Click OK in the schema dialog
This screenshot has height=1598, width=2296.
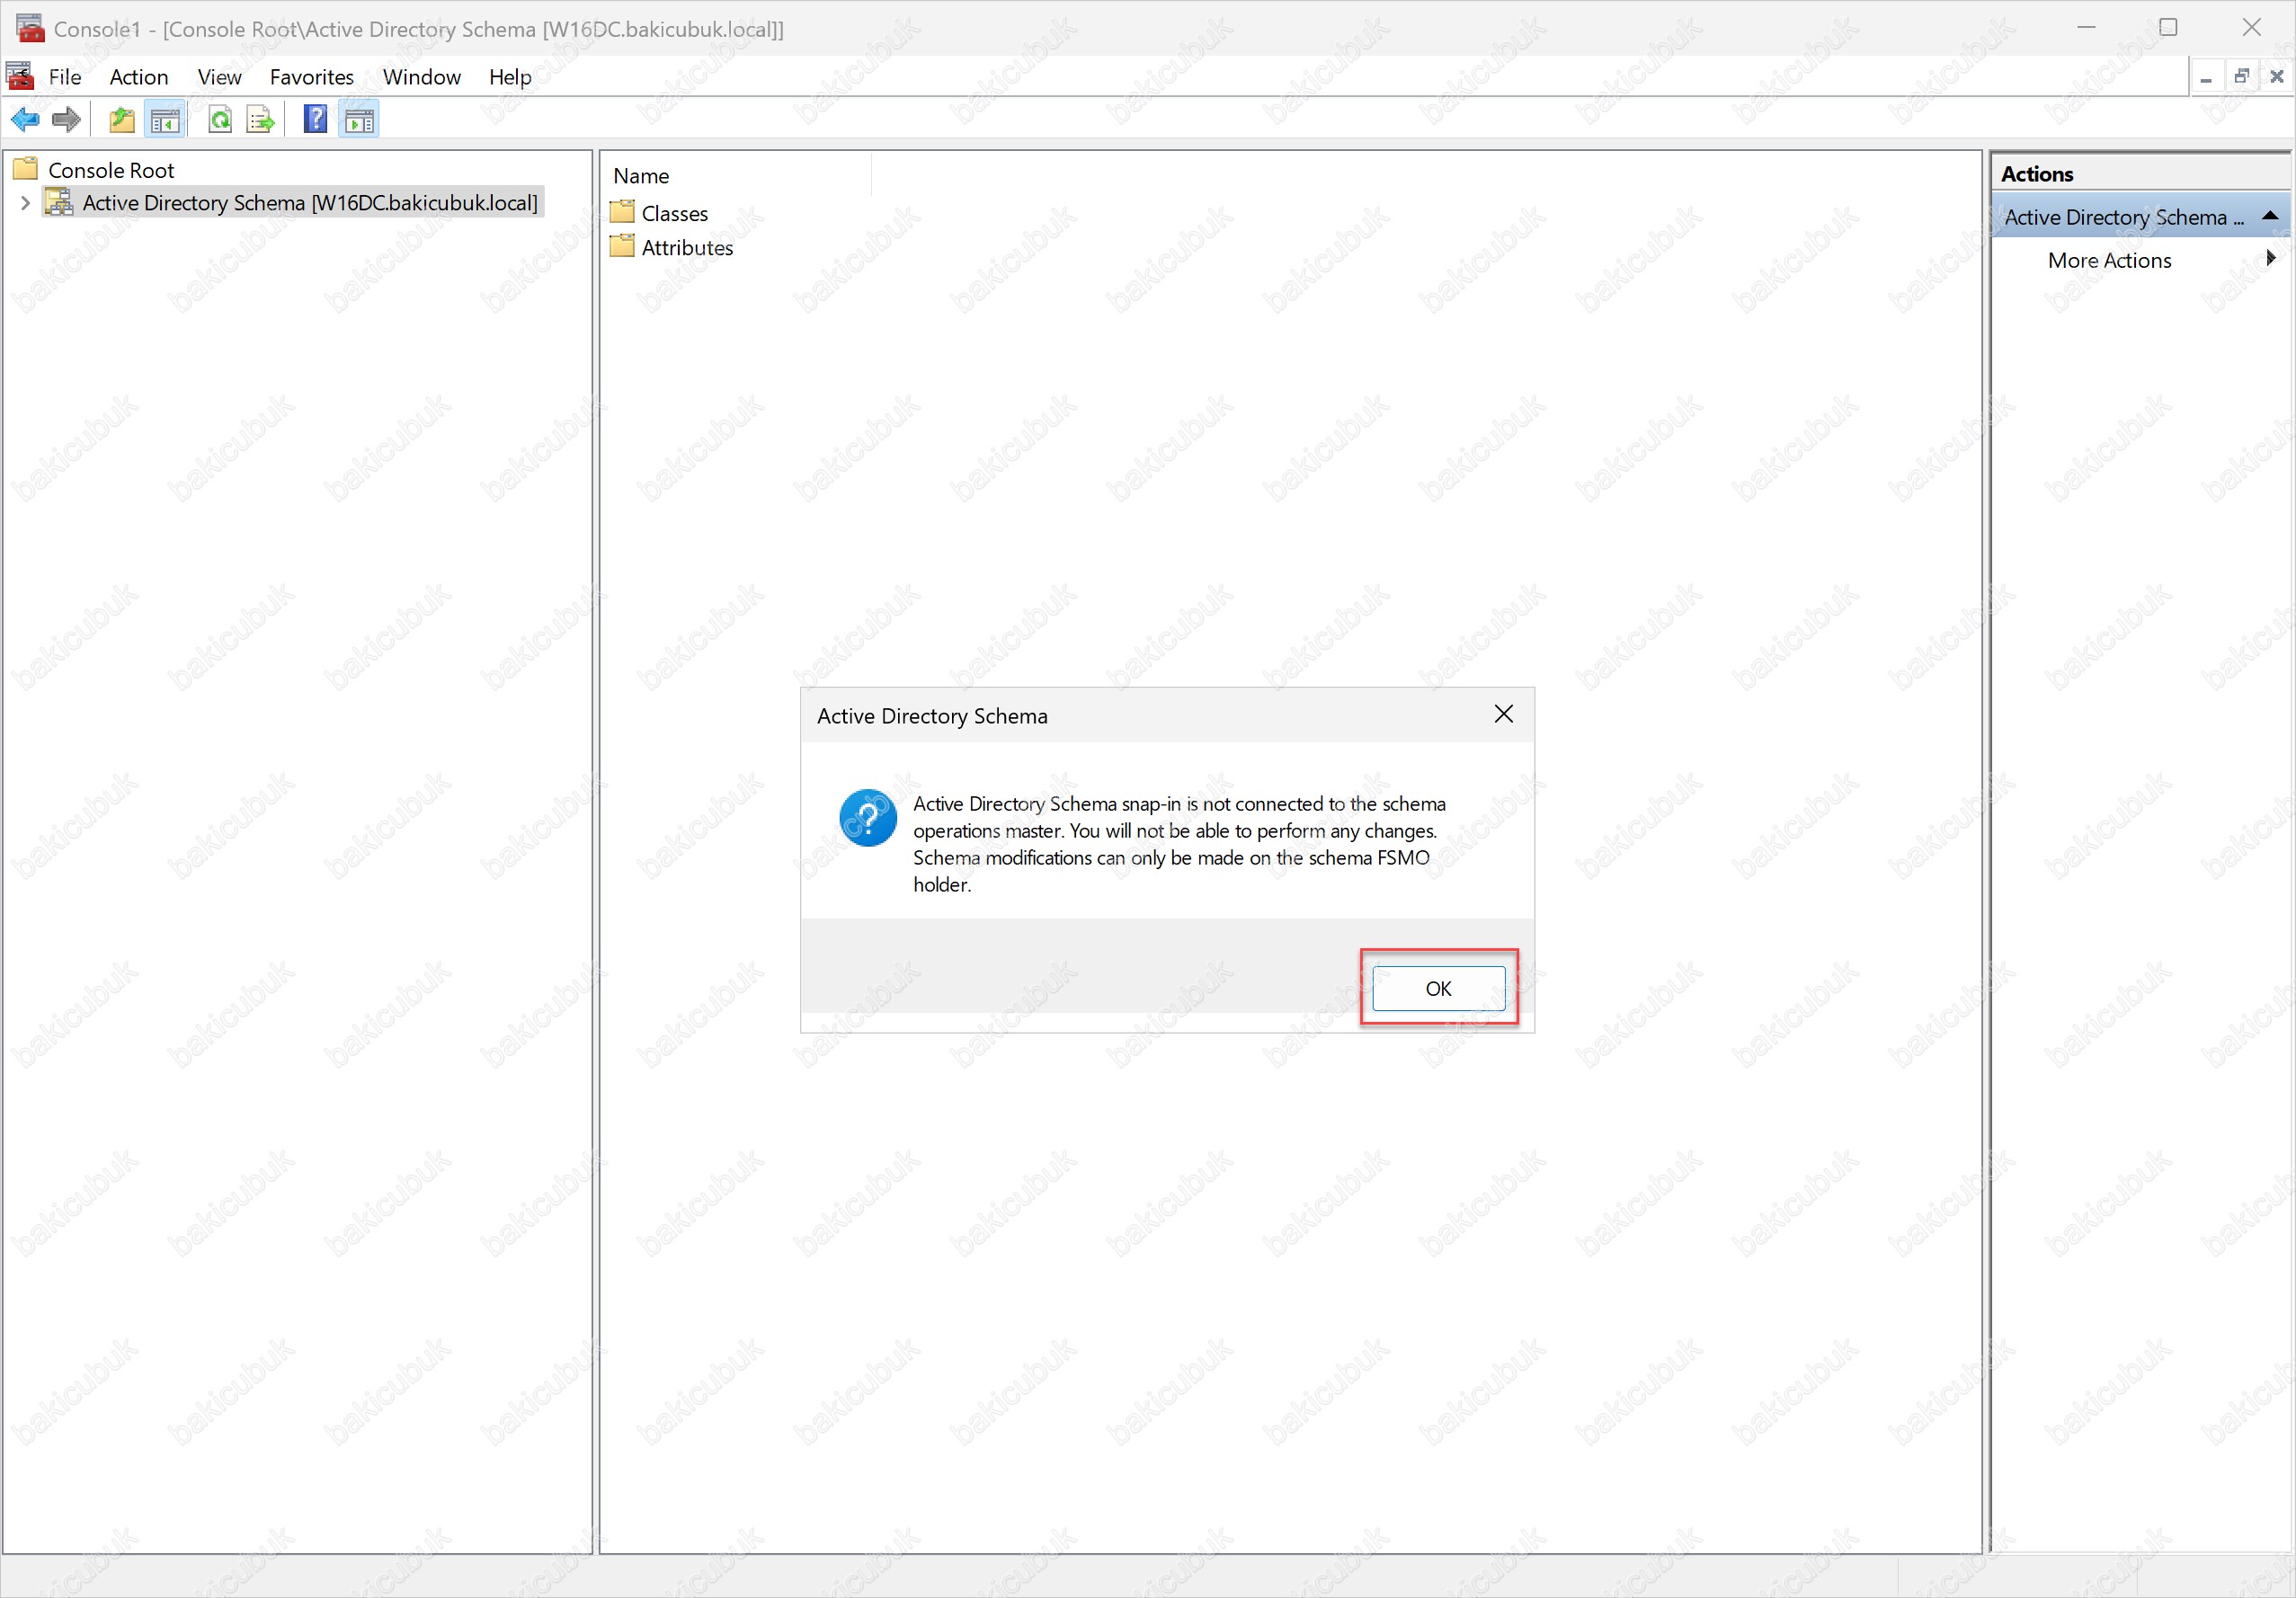(x=1438, y=988)
